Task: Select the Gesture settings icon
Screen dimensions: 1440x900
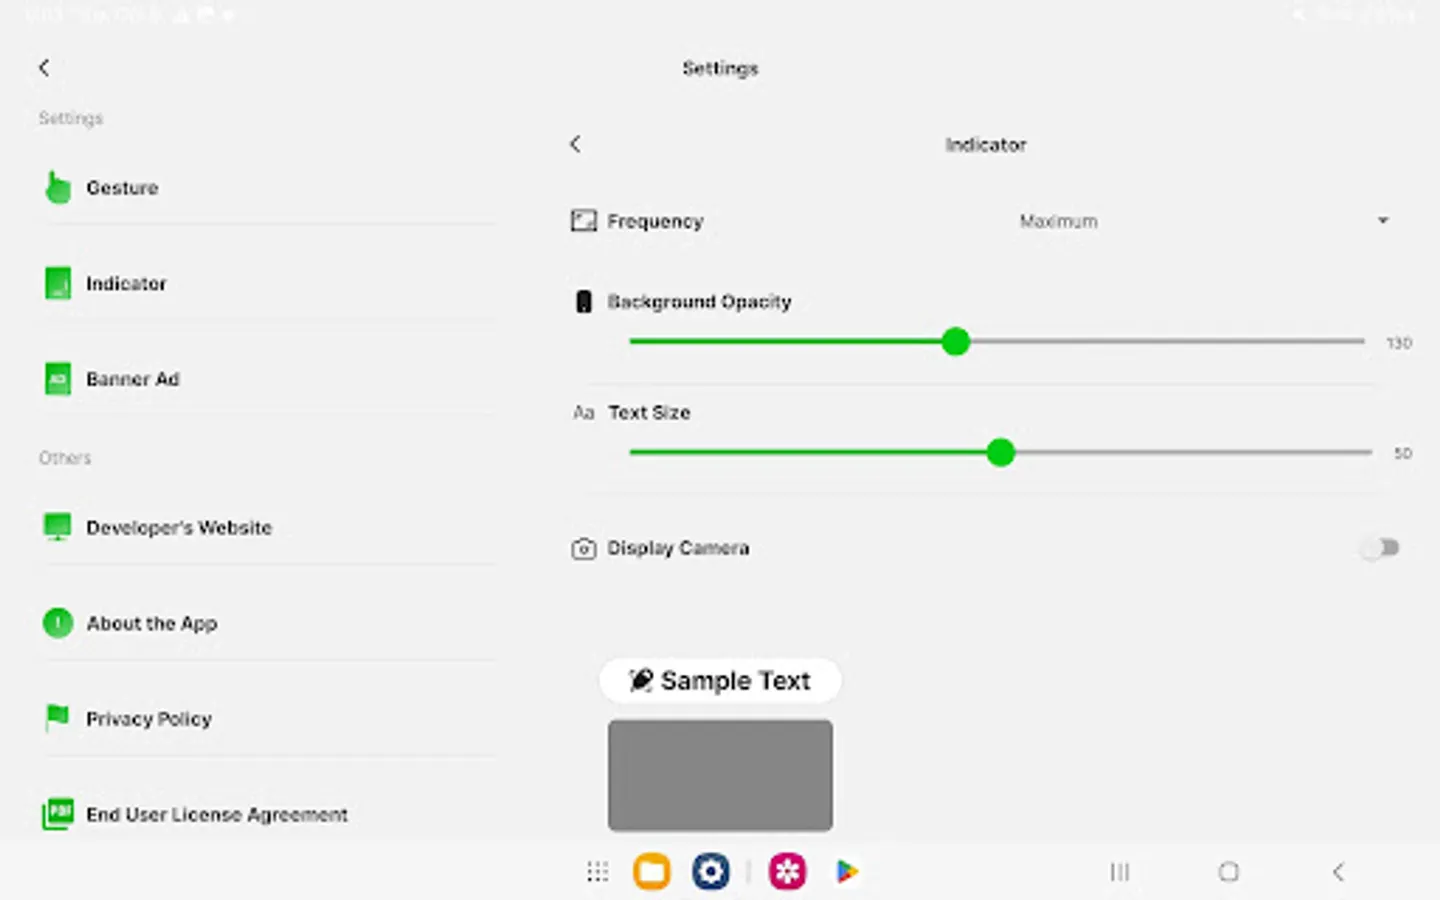Action: (57, 186)
